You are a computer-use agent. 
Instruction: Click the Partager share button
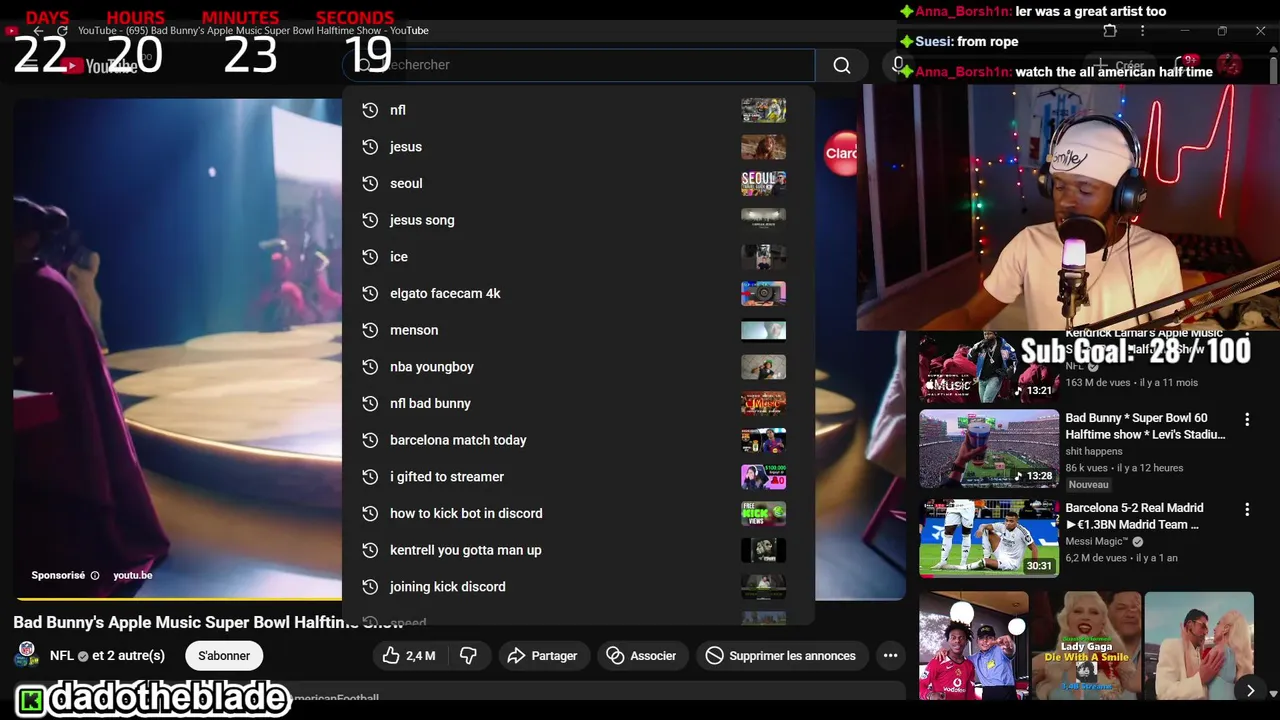click(542, 656)
